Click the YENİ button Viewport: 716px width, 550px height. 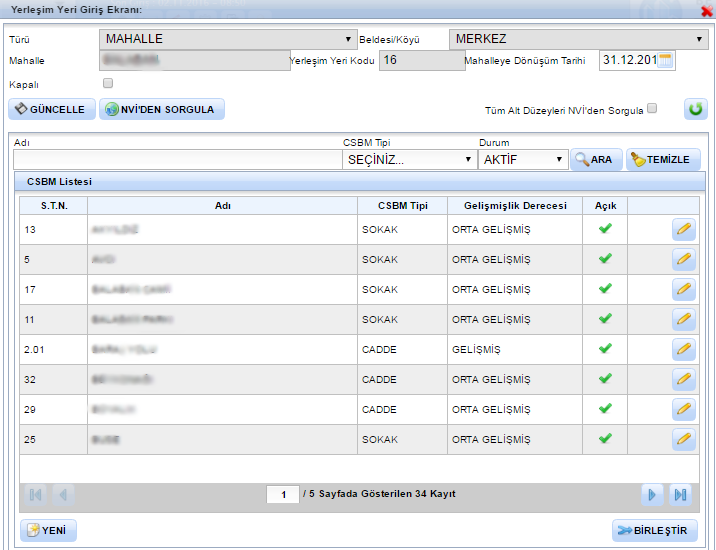(x=48, y=530)
